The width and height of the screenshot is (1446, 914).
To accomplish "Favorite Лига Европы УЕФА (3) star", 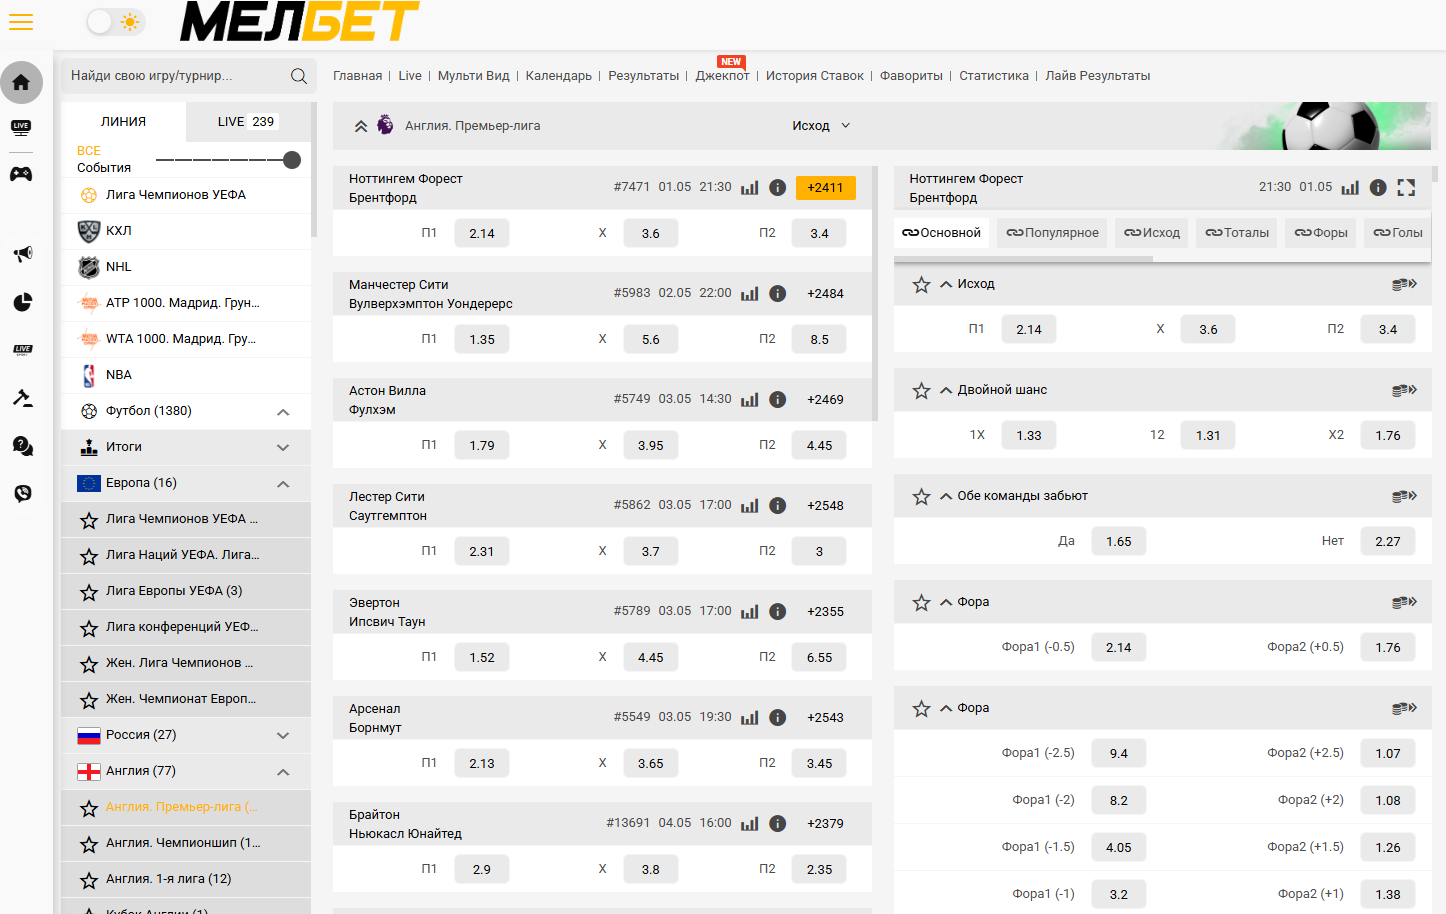I will tap(89, 592).
